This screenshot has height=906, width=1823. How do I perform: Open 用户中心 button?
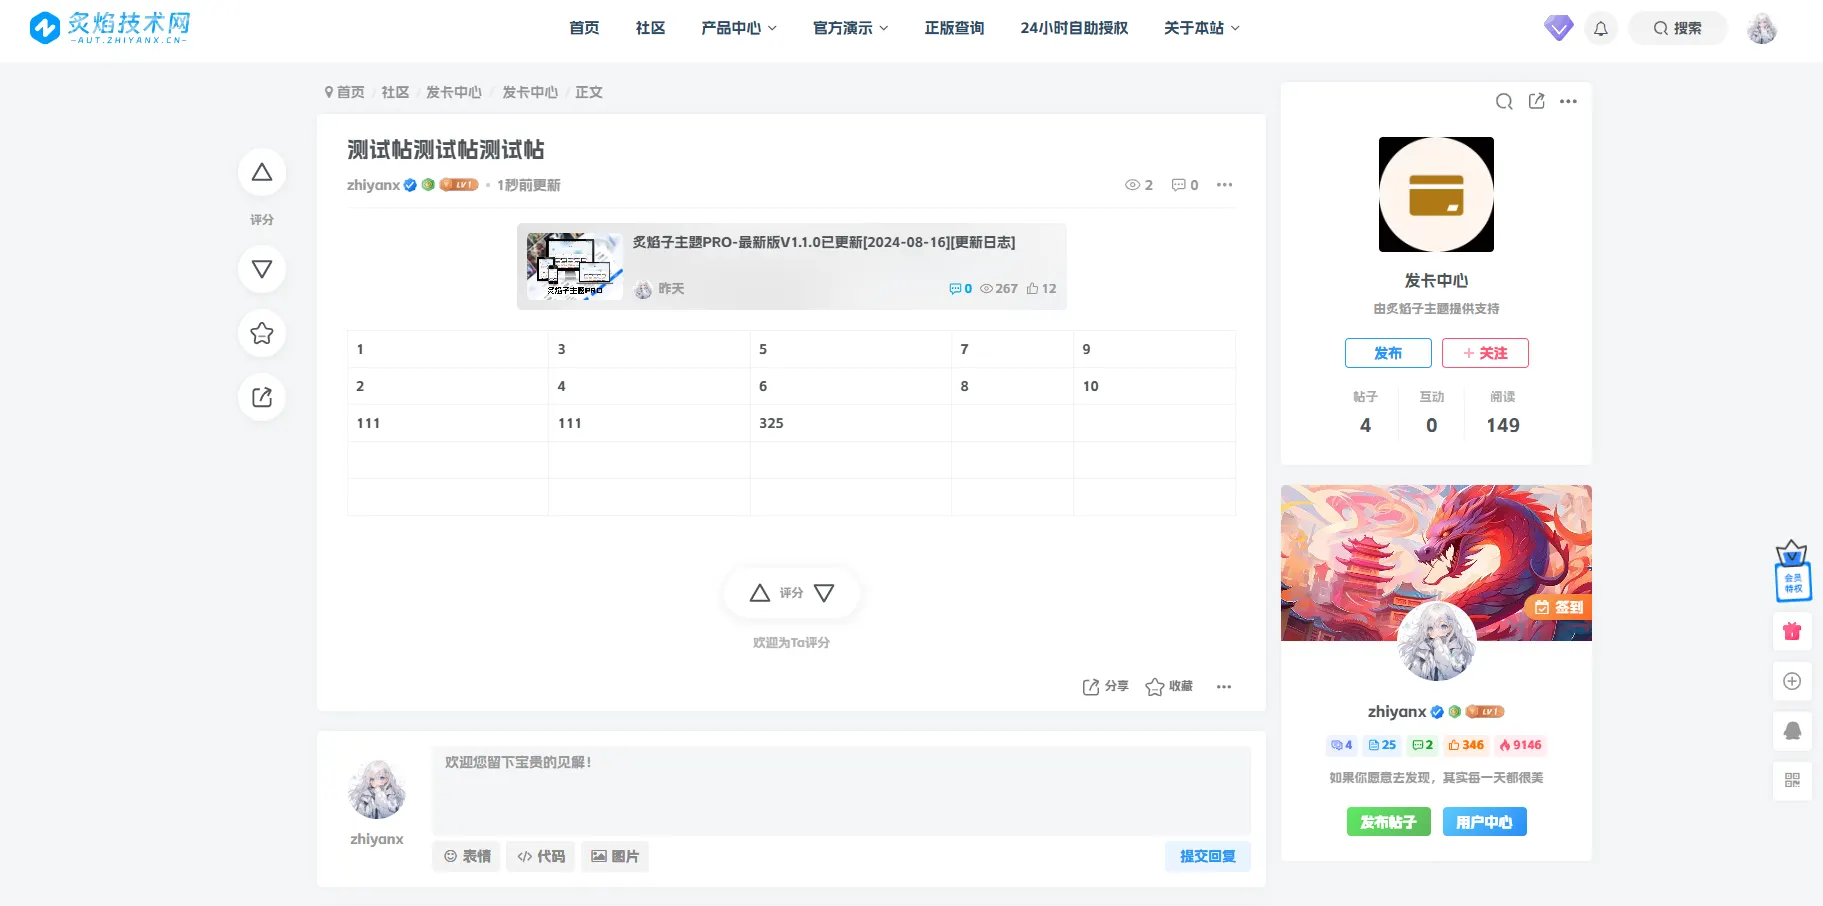pos(1484,822)
